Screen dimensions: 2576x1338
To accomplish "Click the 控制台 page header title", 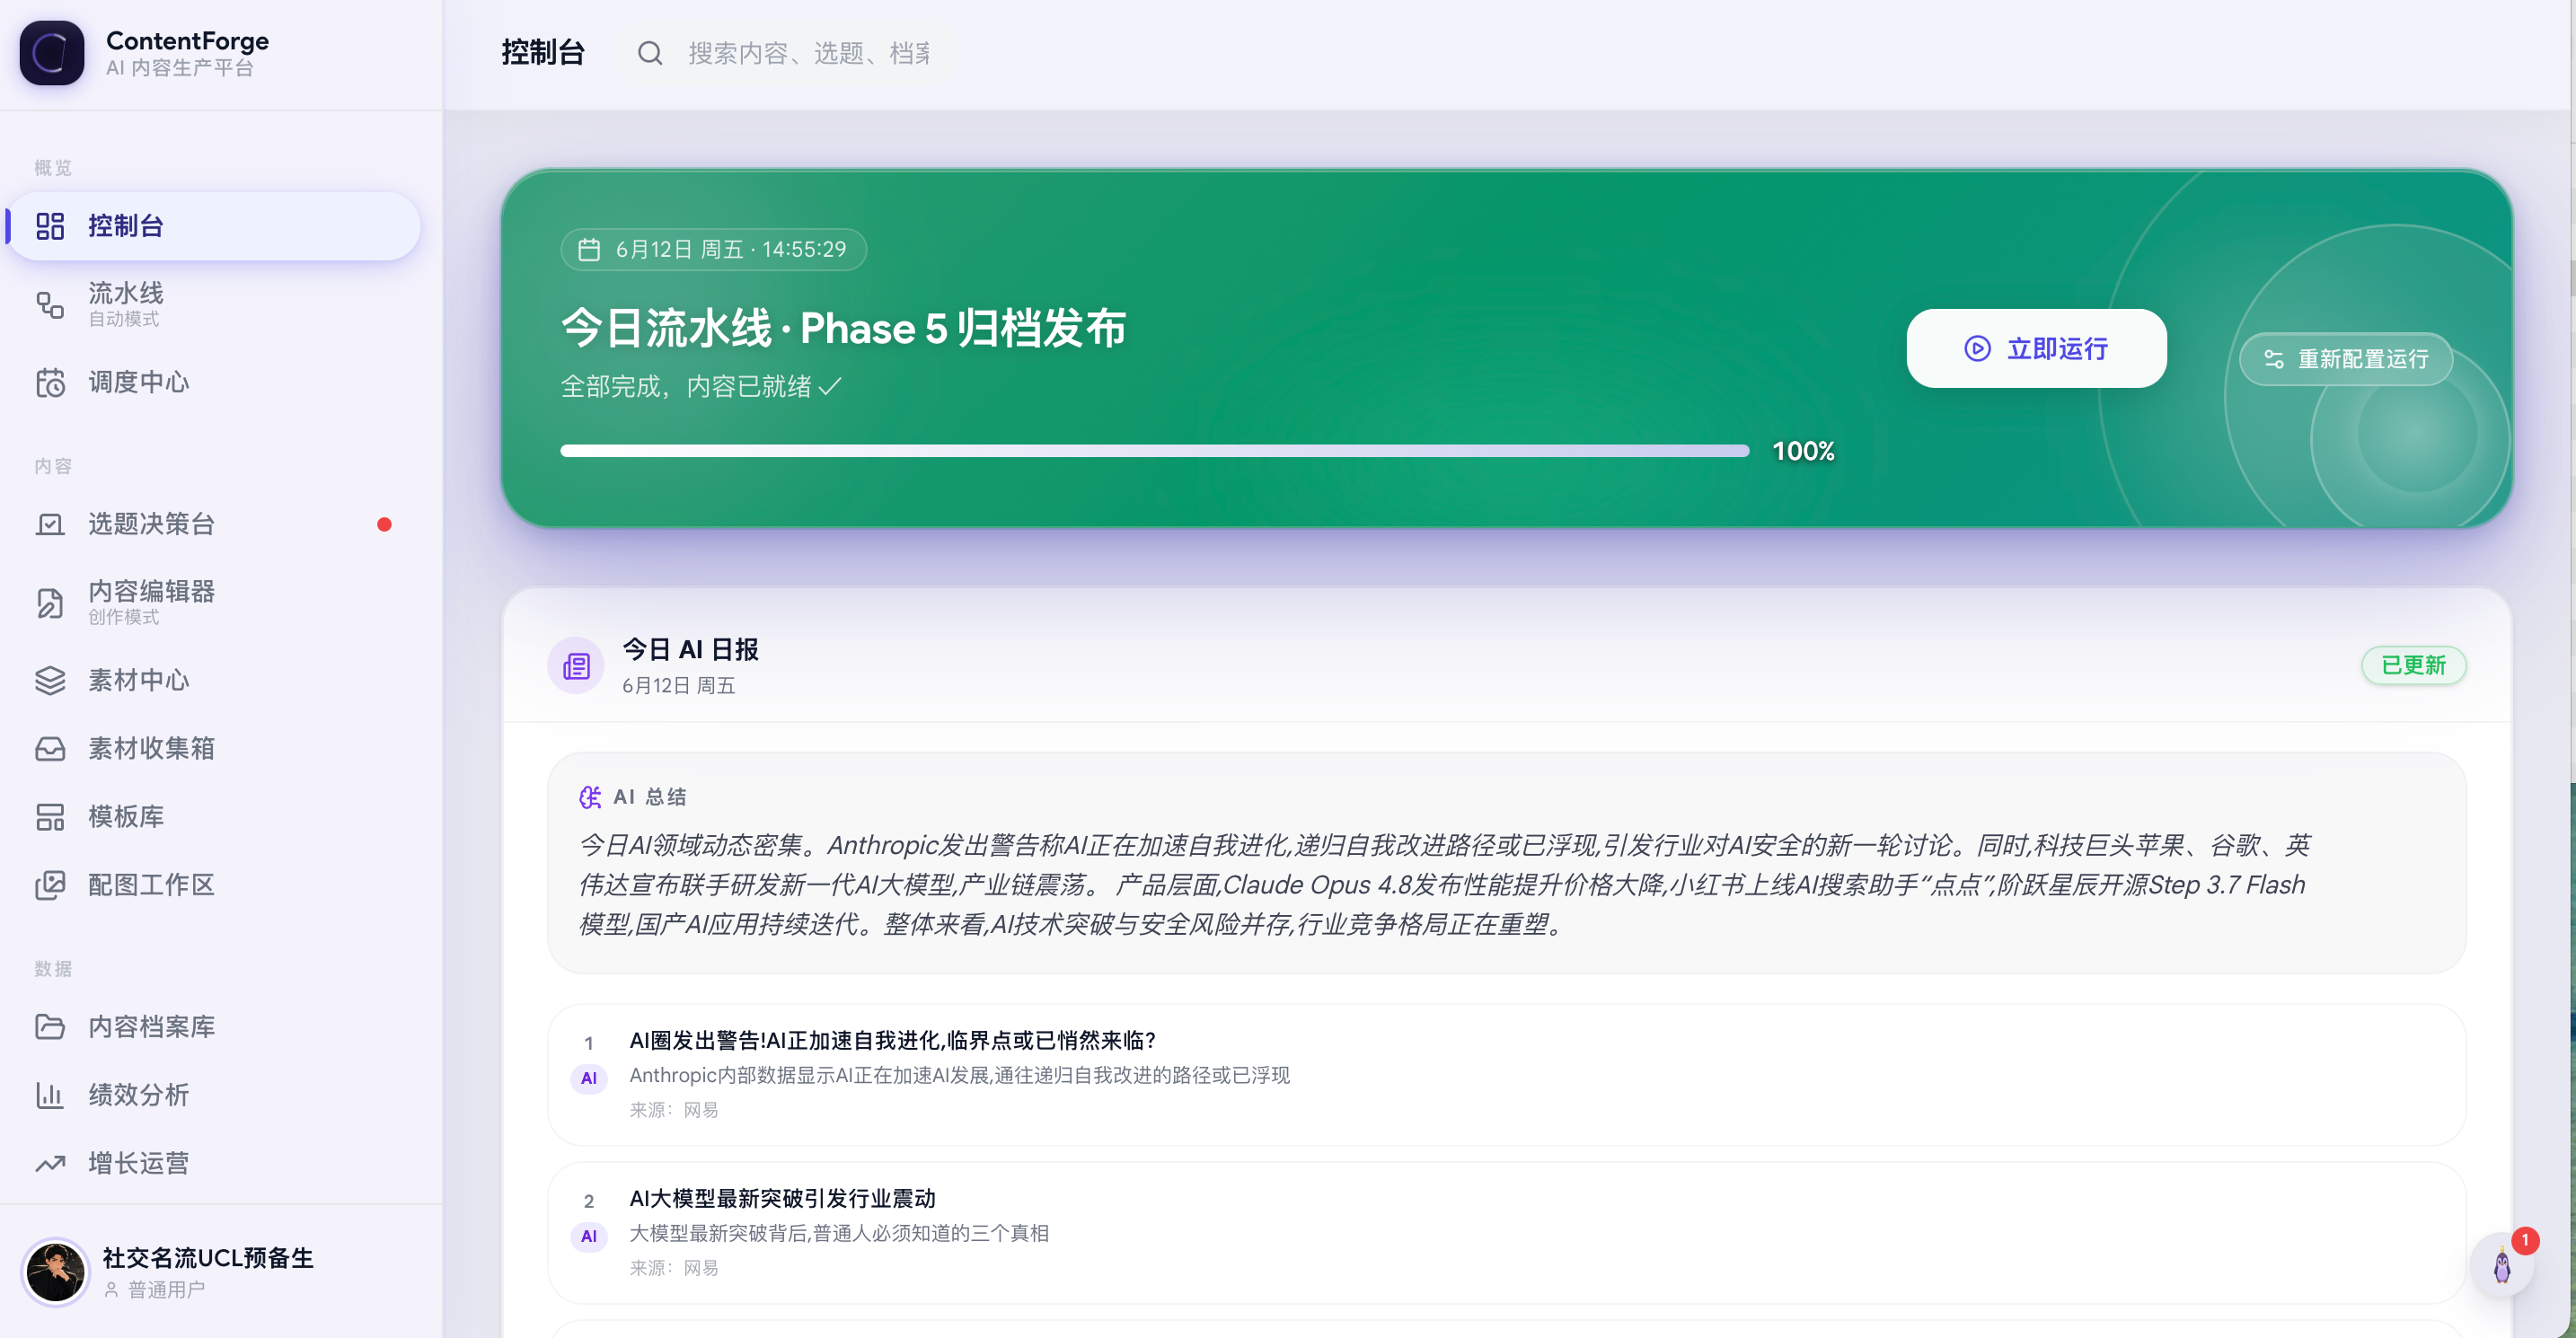I will (543, 53).
